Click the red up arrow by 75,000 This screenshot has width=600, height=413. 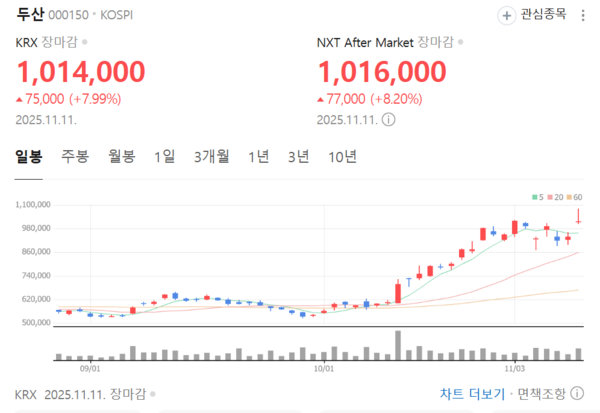pos(21,99)
